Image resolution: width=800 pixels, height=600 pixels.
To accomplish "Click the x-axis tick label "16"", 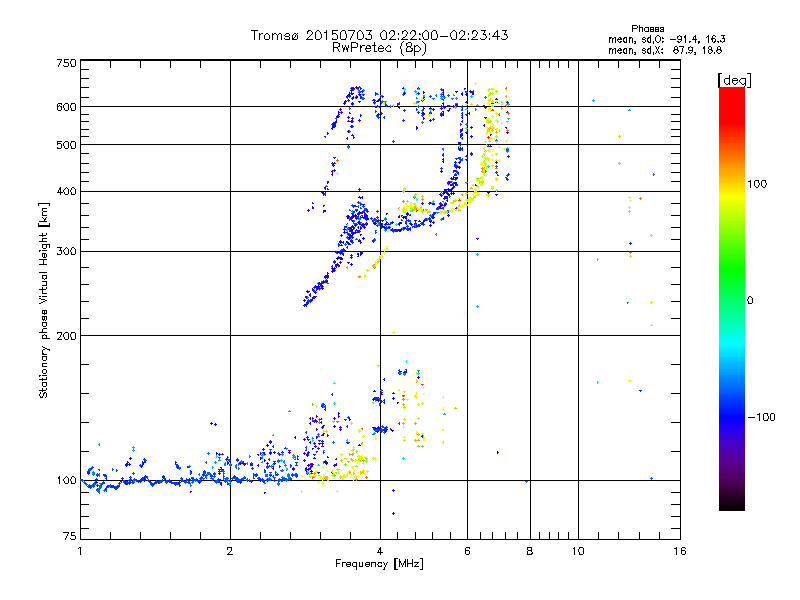I will (x=680, y=551).
